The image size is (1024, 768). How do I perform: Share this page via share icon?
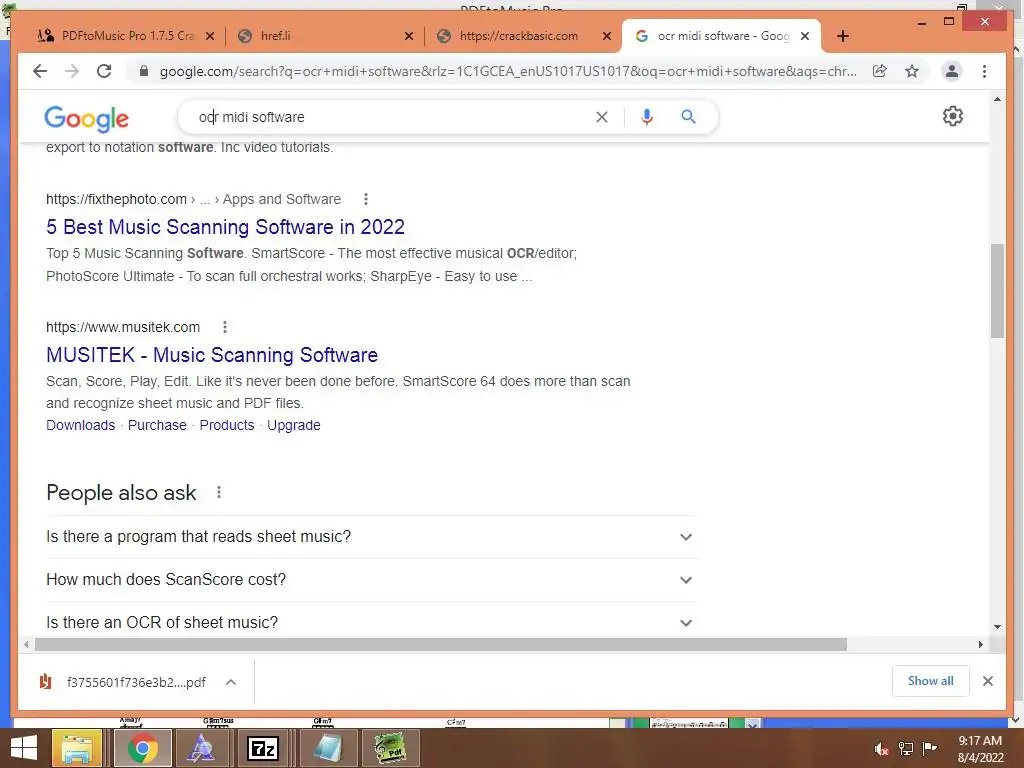pos(880,71)
